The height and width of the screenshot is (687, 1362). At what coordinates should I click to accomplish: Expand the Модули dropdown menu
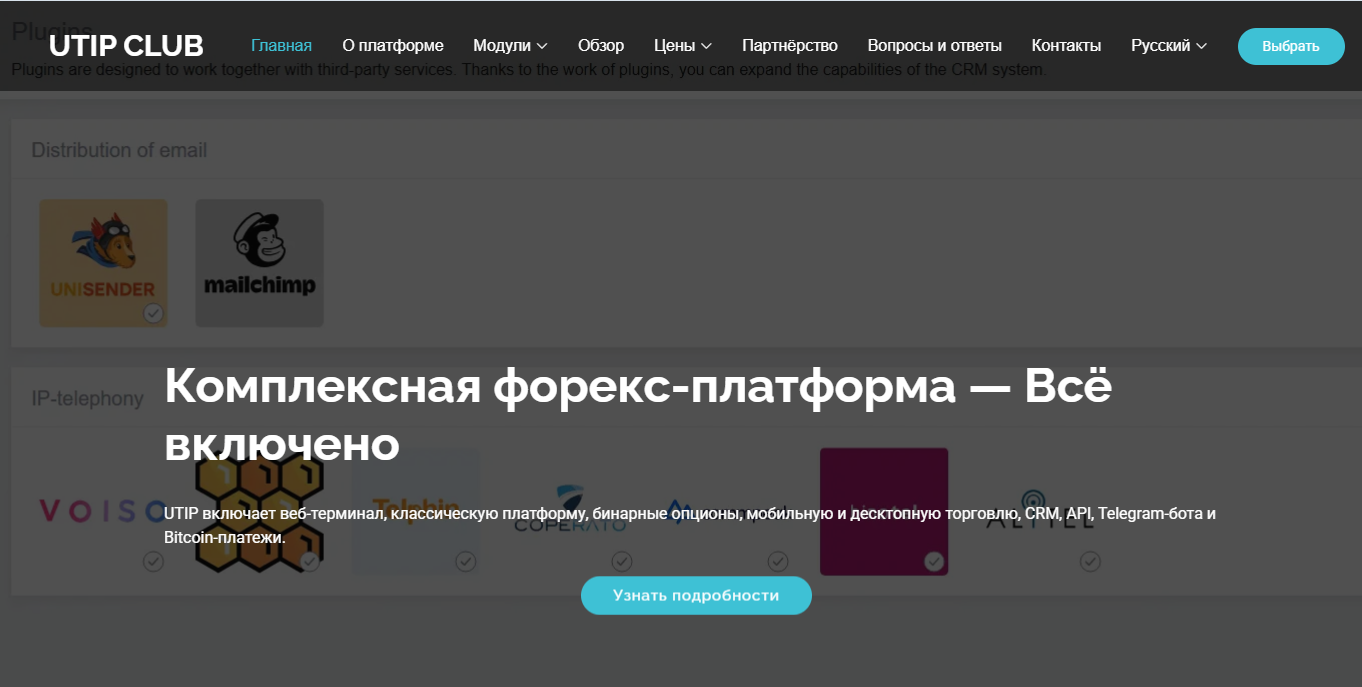click(x=510, y=46)
